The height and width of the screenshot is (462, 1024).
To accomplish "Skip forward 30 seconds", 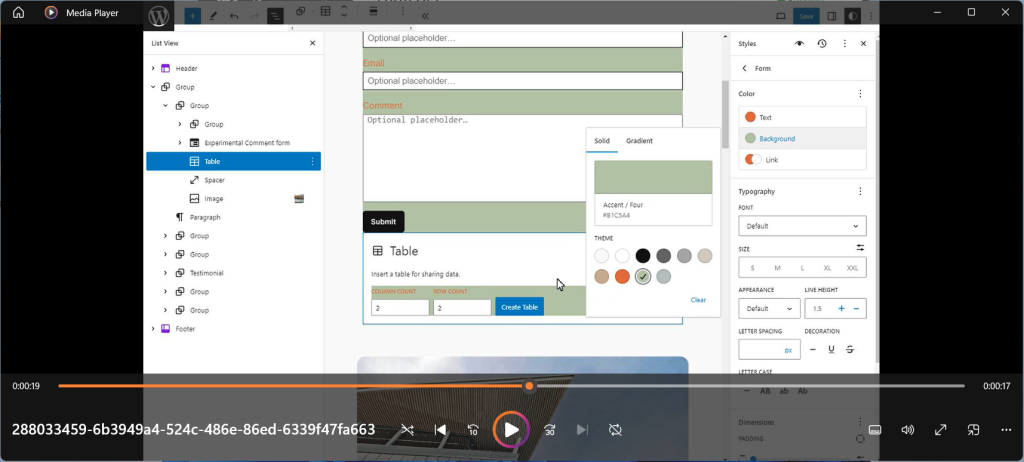I will click(x=549, y=430).
